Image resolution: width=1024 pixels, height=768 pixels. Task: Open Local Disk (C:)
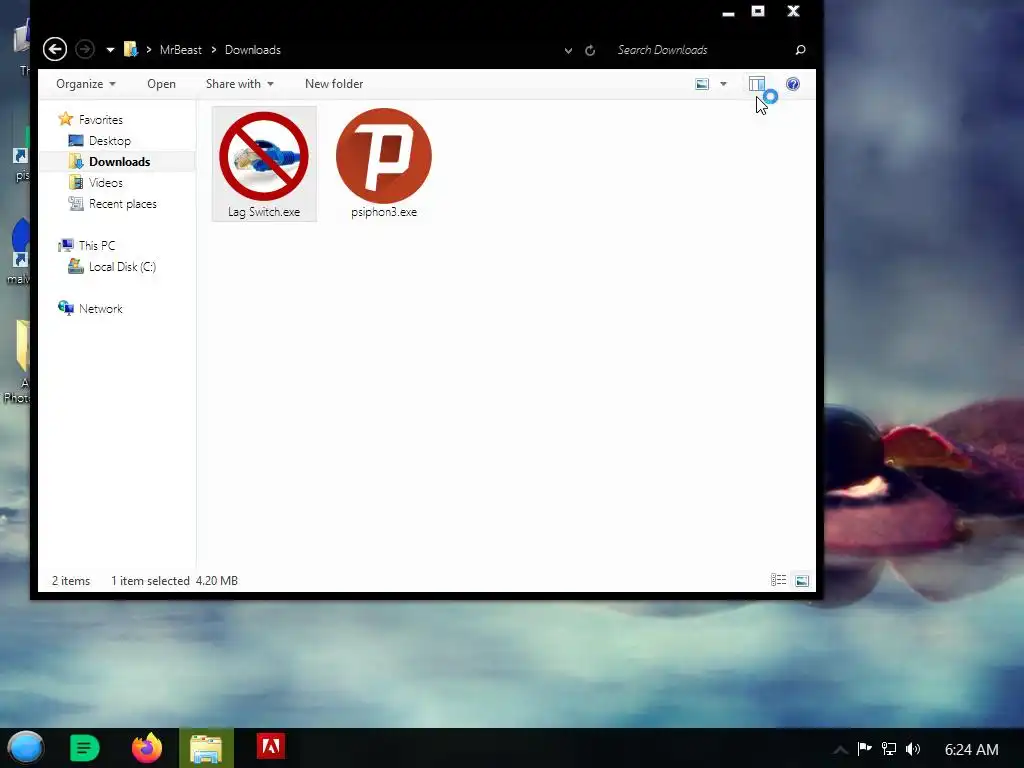coord(122,266)
